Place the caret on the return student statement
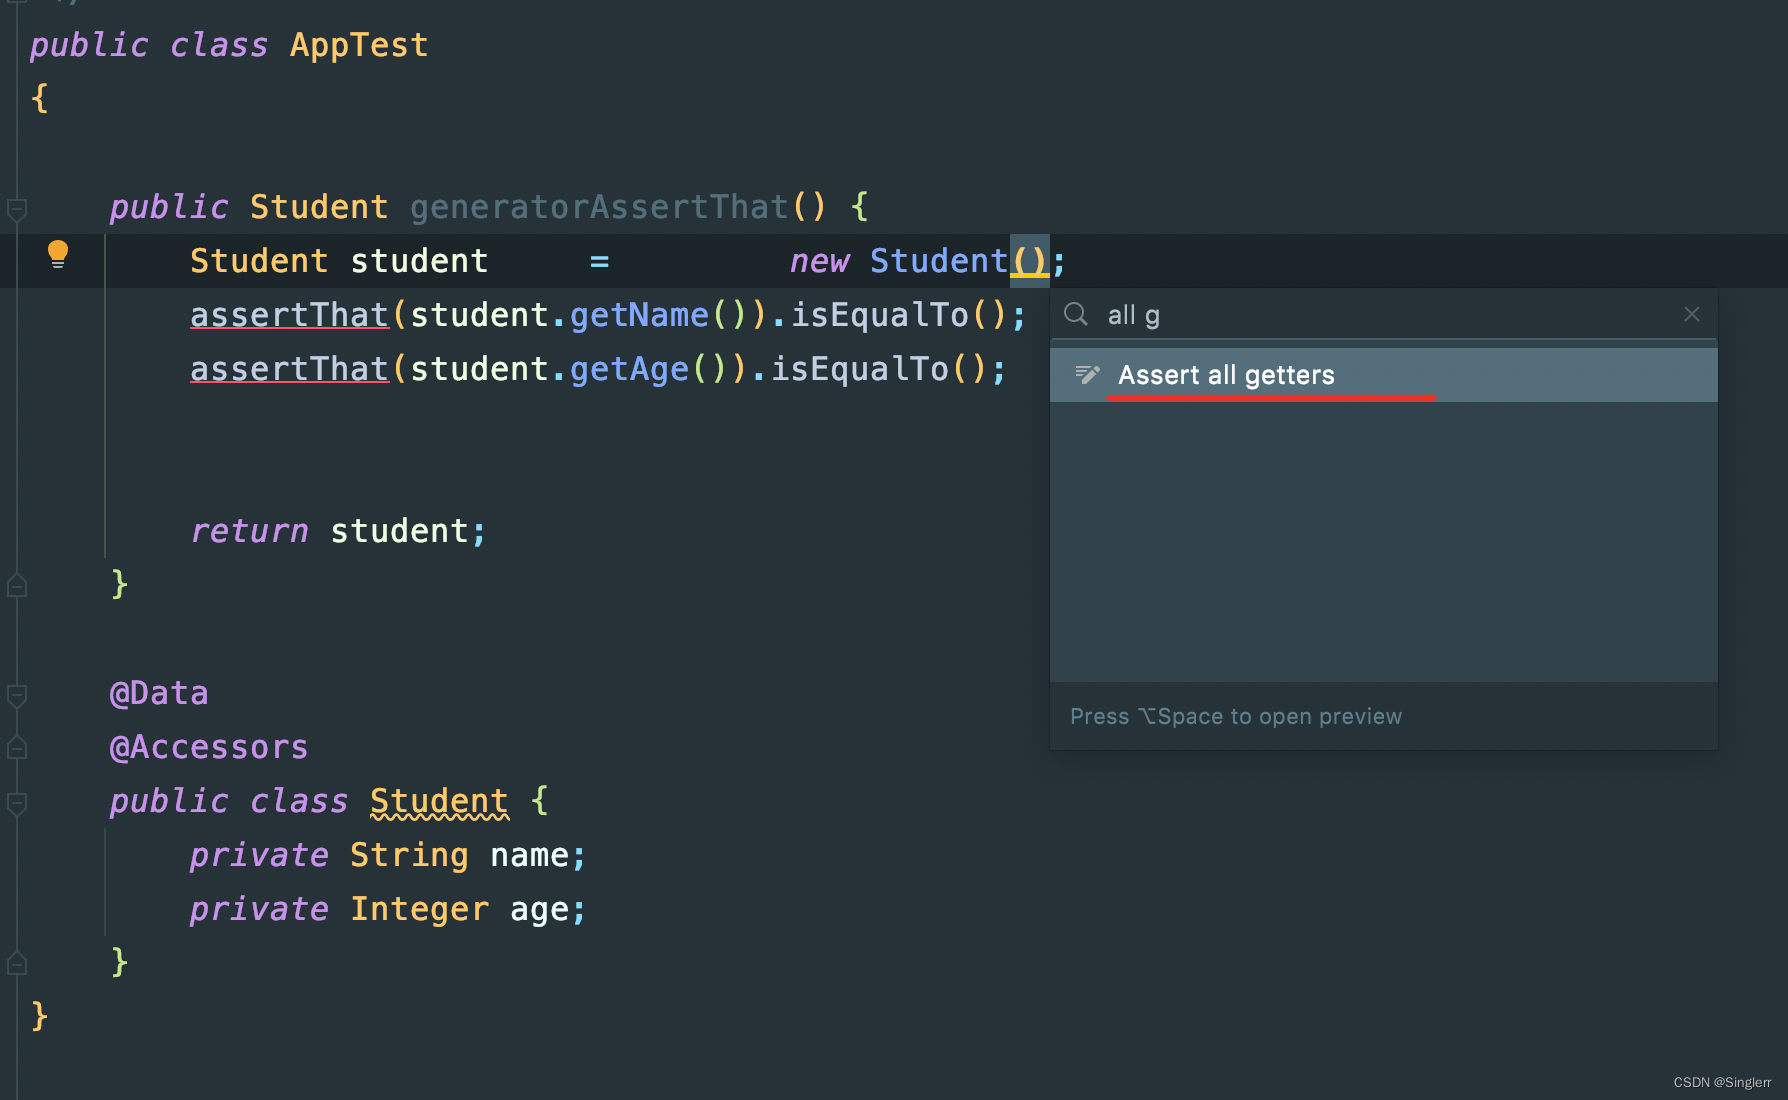Viewport: 1788px width, 1100px height. point(338,530)
